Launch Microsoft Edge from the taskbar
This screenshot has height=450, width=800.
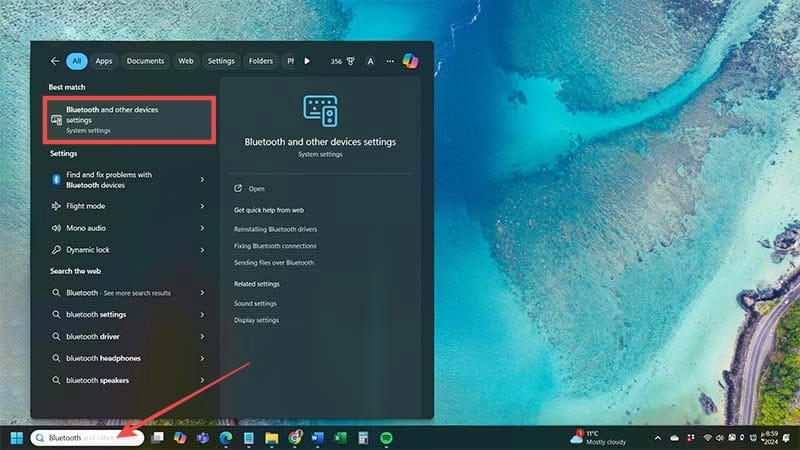click(x=226, y=438)
